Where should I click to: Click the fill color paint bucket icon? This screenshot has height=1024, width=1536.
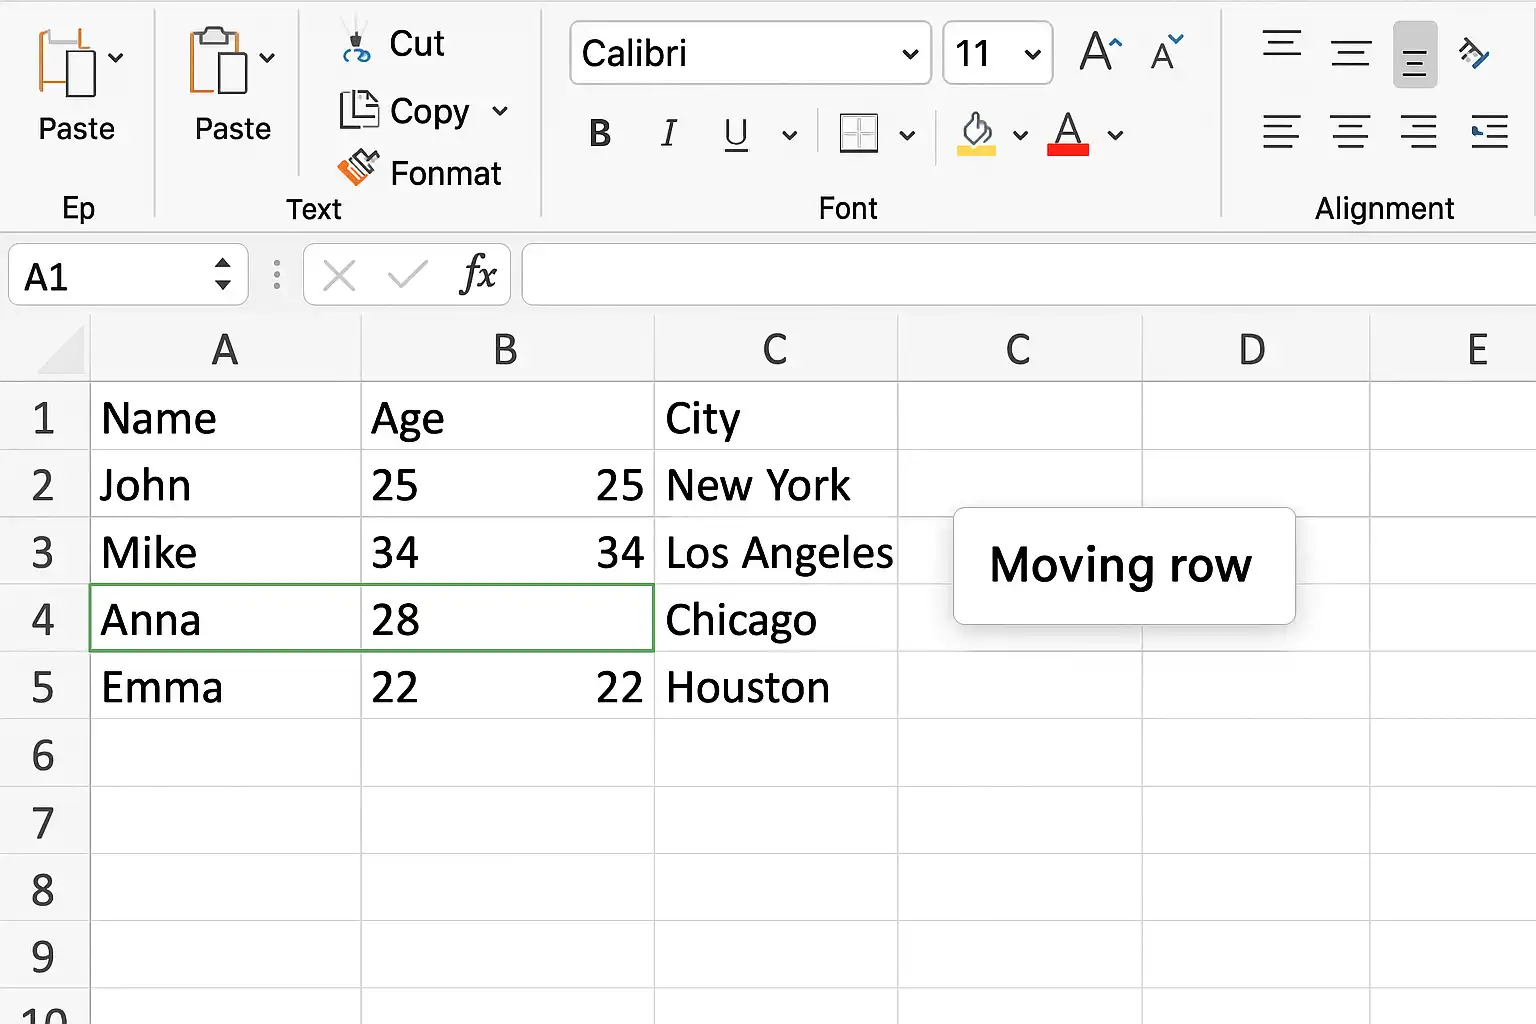click(976, 133)
